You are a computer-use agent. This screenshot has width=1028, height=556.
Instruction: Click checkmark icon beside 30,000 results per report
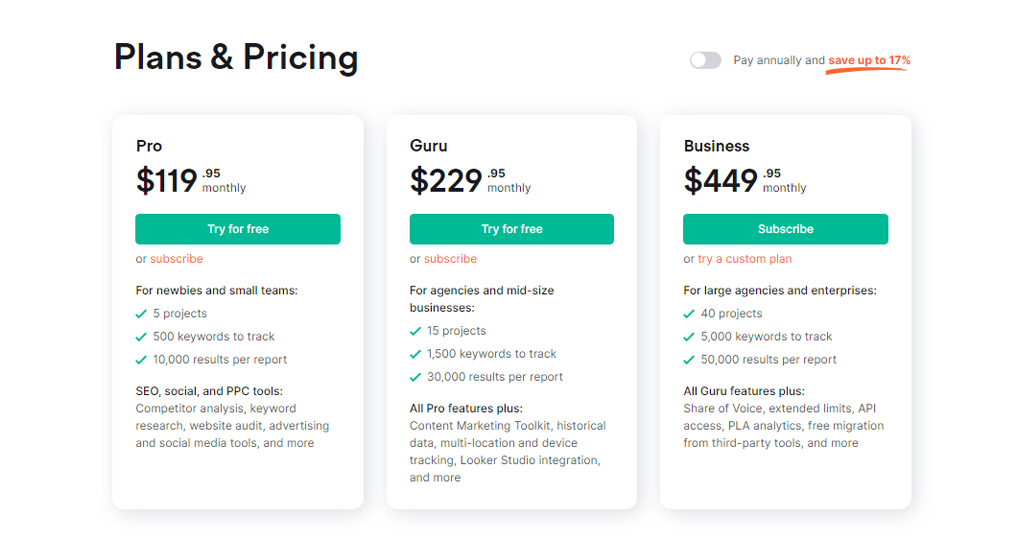[415, 377]
